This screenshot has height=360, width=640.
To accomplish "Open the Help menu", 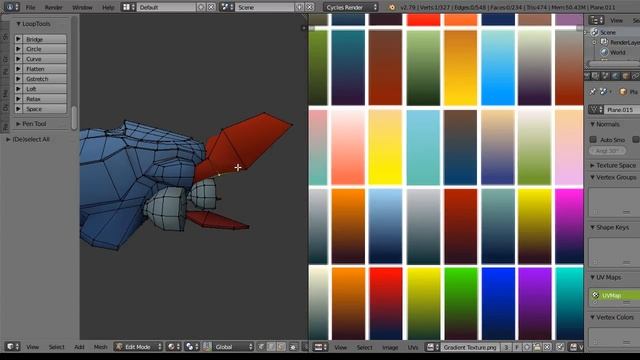I will point(108,7).
